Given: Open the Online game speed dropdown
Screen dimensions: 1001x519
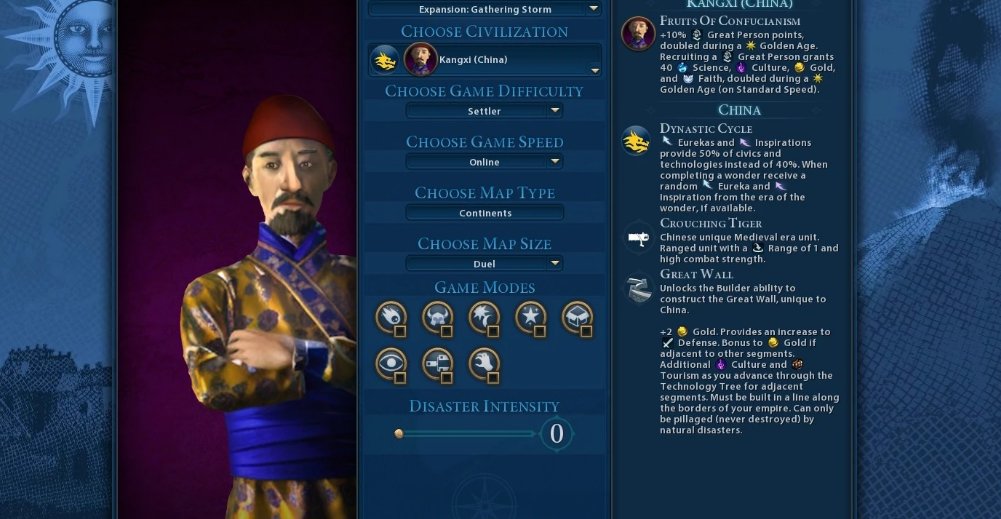Looking at the screenshot, I should pyautogui.click(x=485, y=162).
